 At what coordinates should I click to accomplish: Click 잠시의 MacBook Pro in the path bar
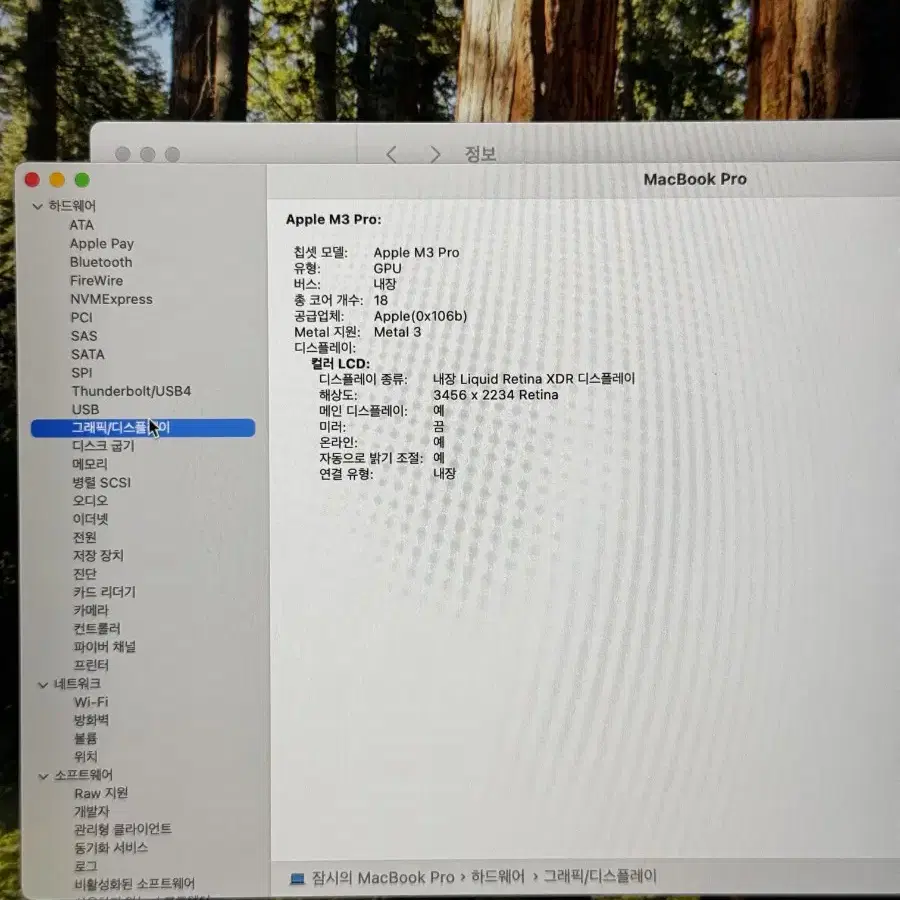[x=383, y=878]
